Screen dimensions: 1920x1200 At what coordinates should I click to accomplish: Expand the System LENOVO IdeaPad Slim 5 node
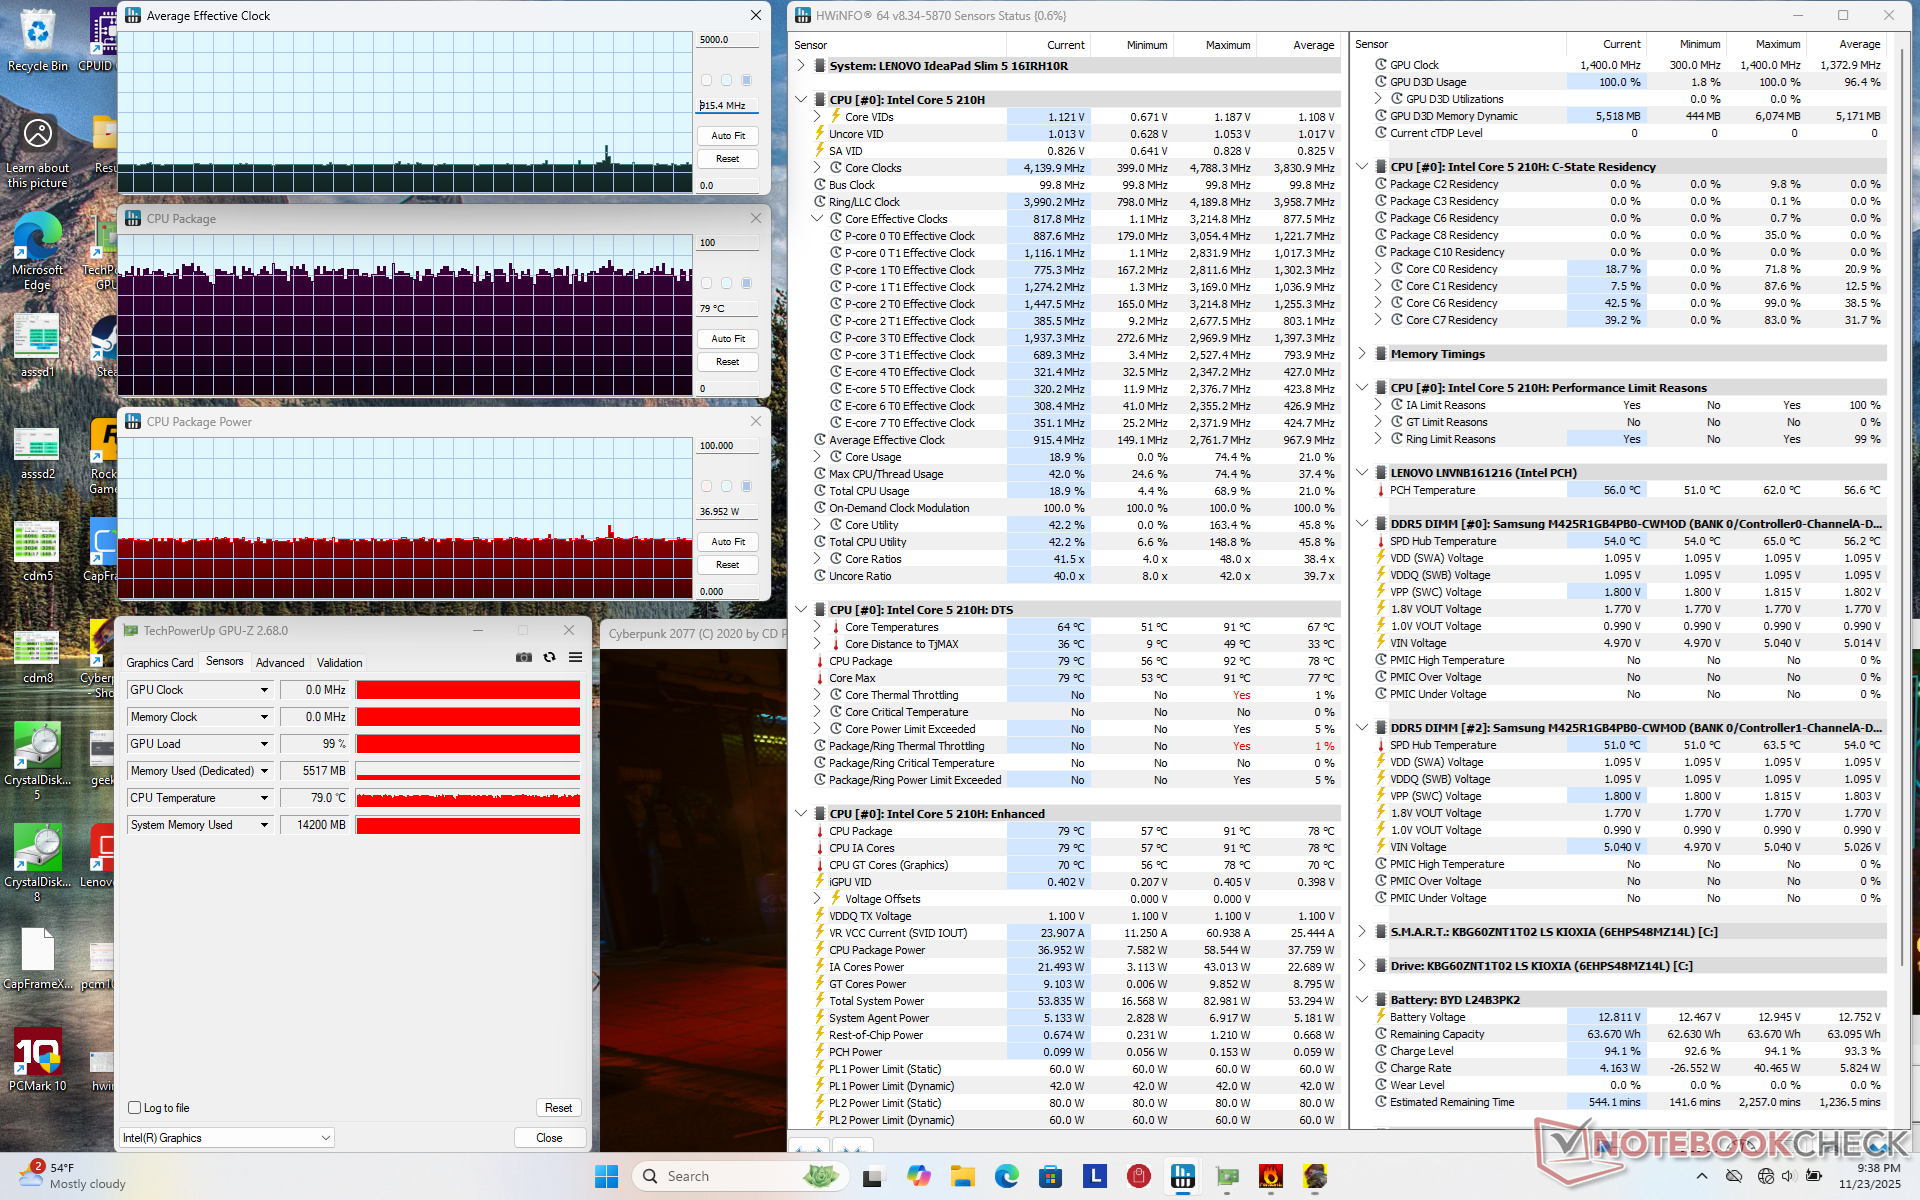[x=801, y=66]
